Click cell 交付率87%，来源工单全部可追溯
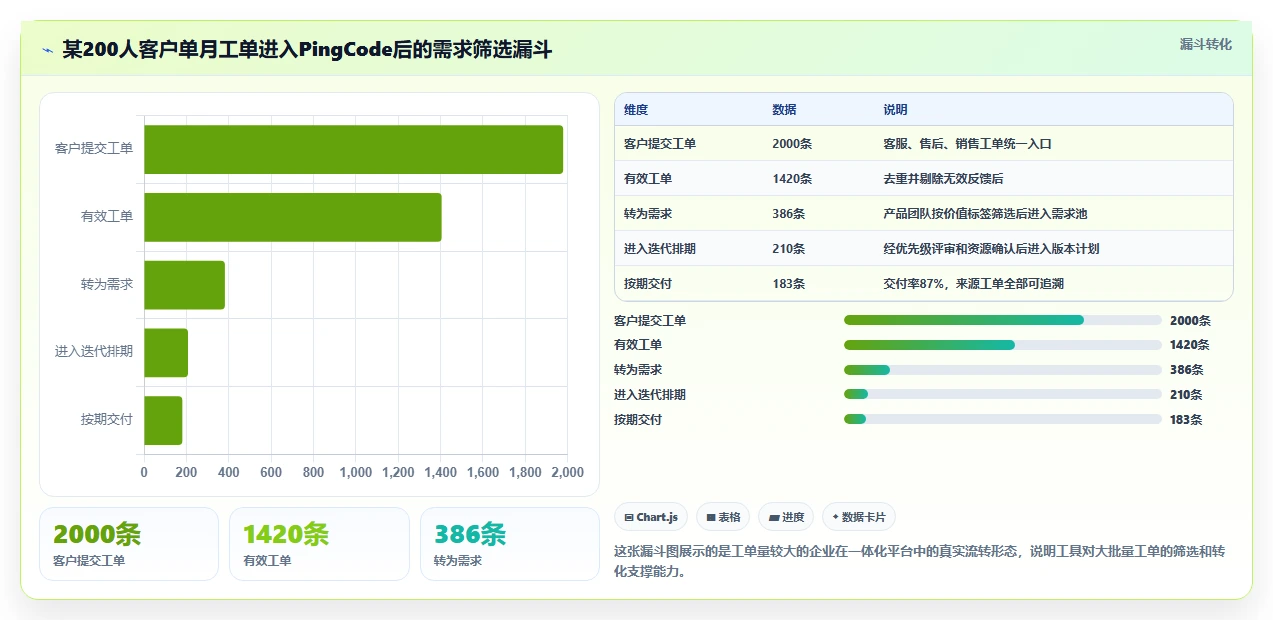Viewport: 1273px width, 620px height. coord(973,284)
